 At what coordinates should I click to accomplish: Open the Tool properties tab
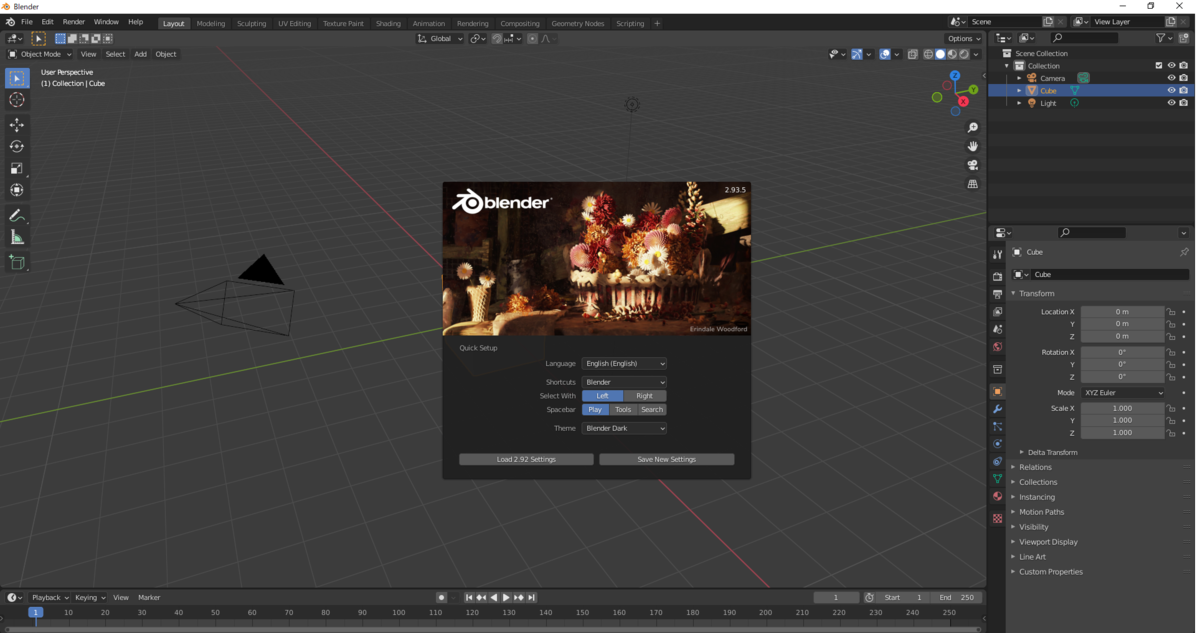click(x=997, y=255)
